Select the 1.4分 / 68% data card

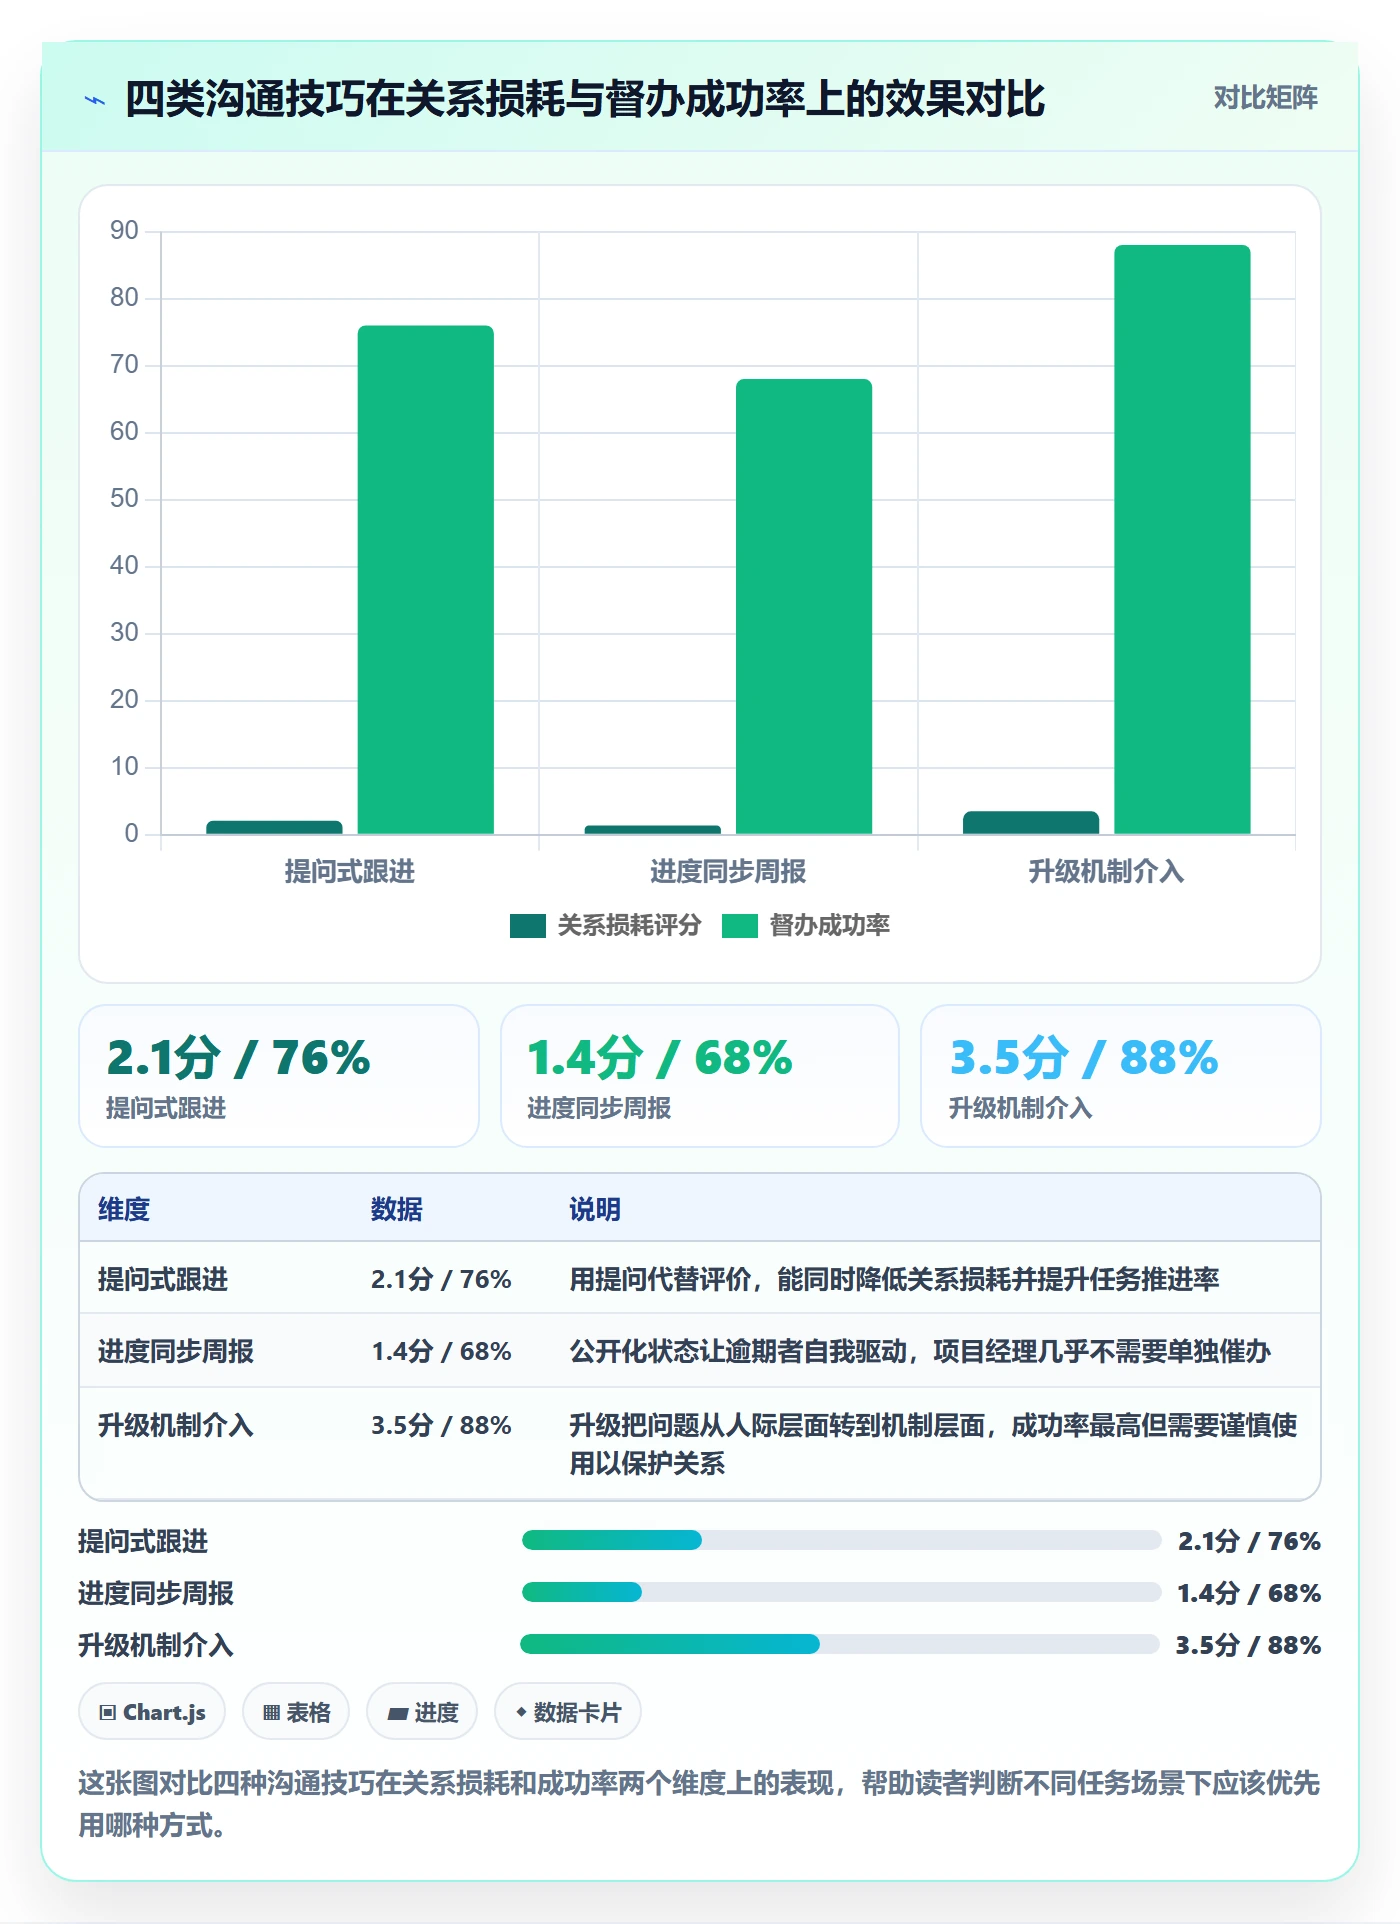pyautogui.click(x=700, y=1076)
